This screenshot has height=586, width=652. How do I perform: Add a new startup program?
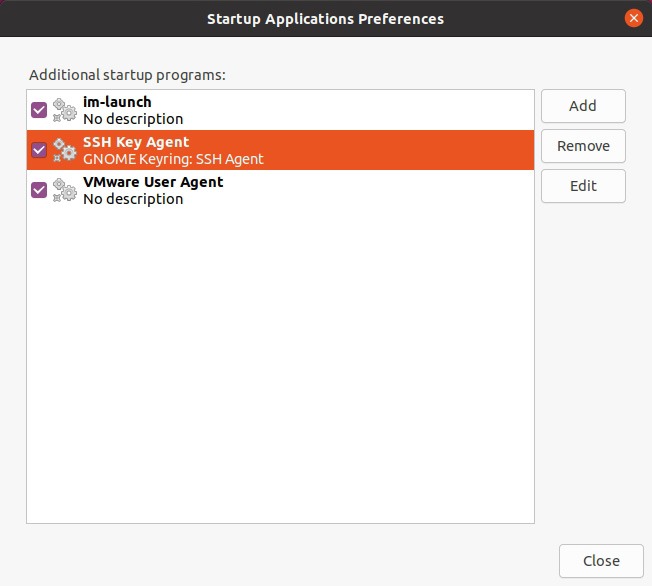[x=583, y=106]
